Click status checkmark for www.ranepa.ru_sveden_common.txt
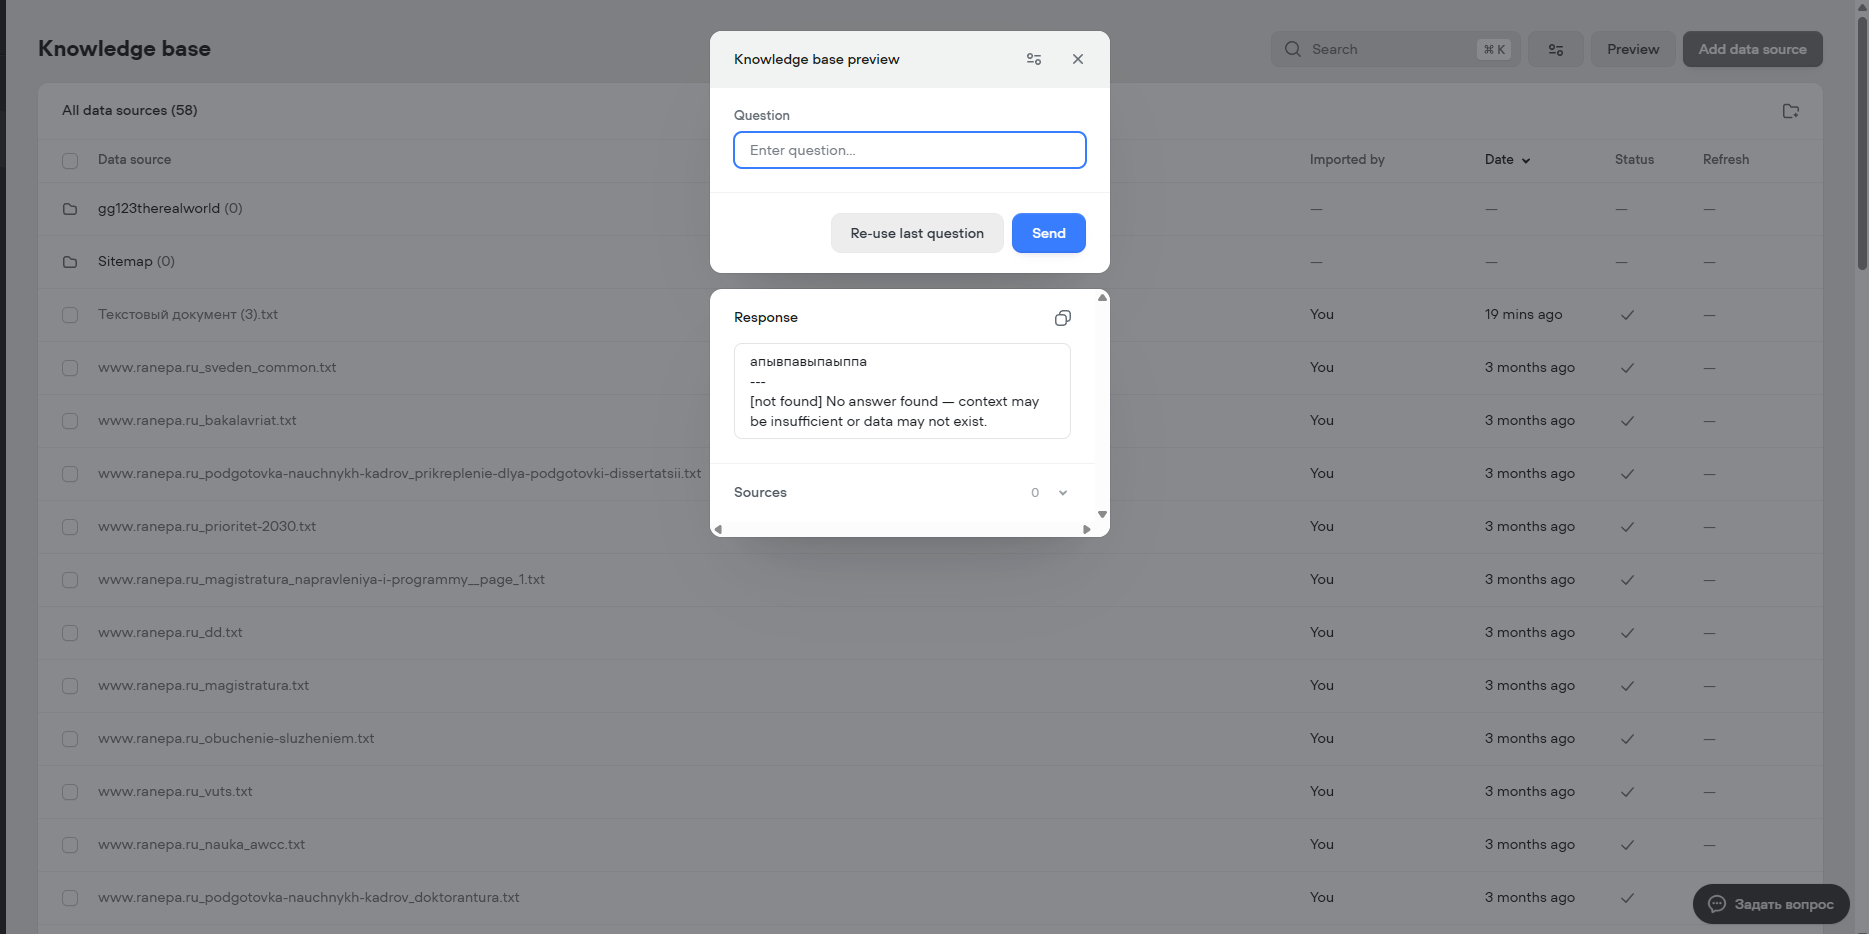The height and width of the screenshot is (934, 1869). pyautogui.click(x=1627, y=368)
